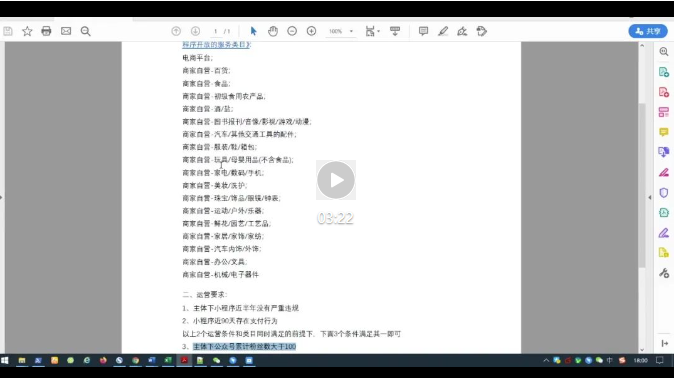Save the PDF with the floppy disk icon
674x378 pixels.
(x=8, y=31)
